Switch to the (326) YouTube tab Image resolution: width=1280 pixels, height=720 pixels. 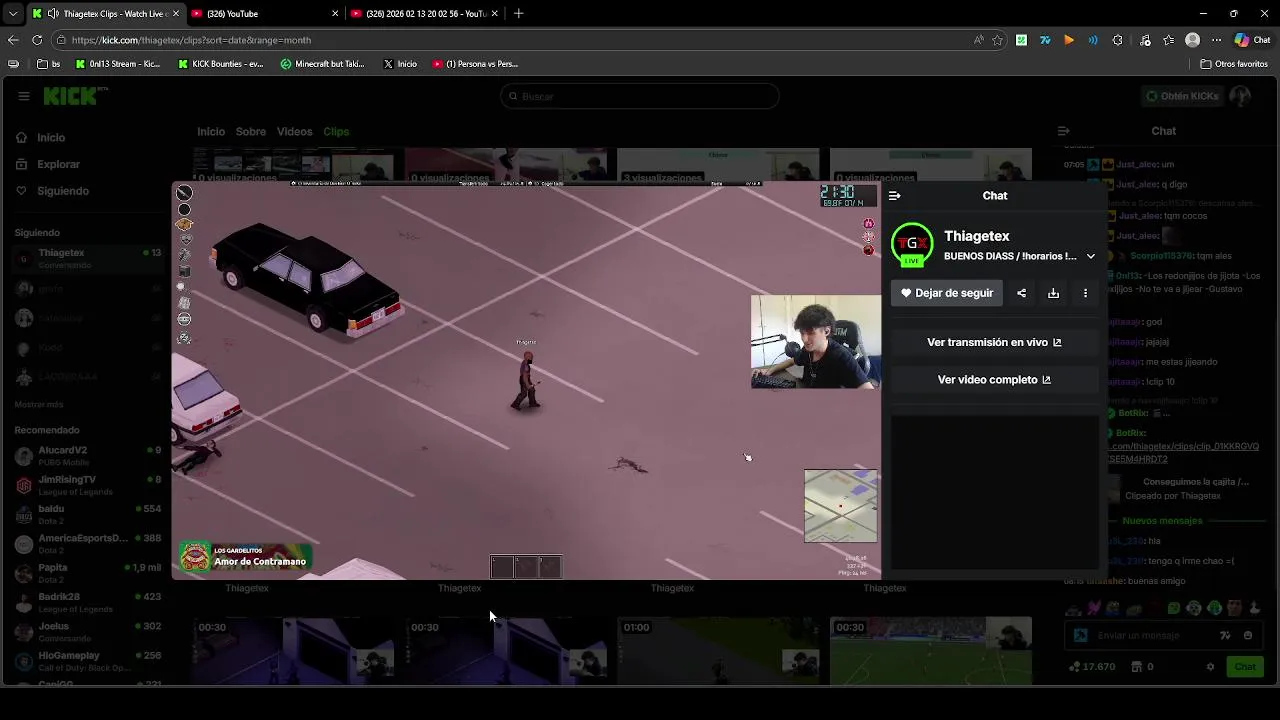coord(265,14)
